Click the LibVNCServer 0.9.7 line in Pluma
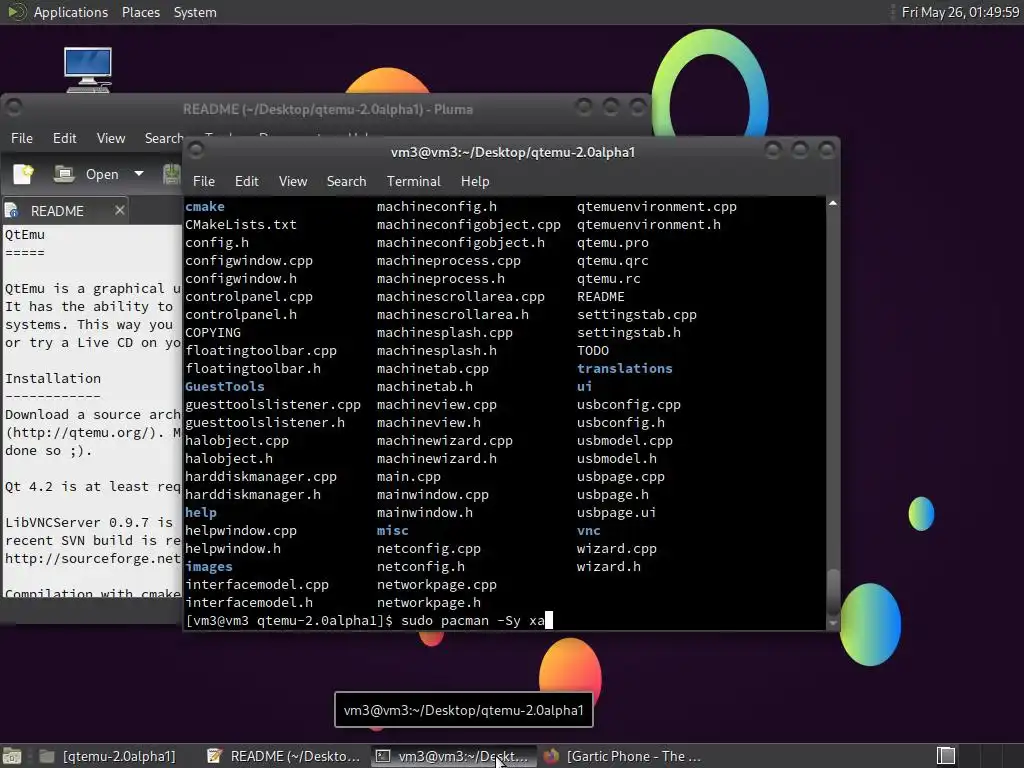The image size is (1024, 768). pyautogui.click(x=89, y=522)
